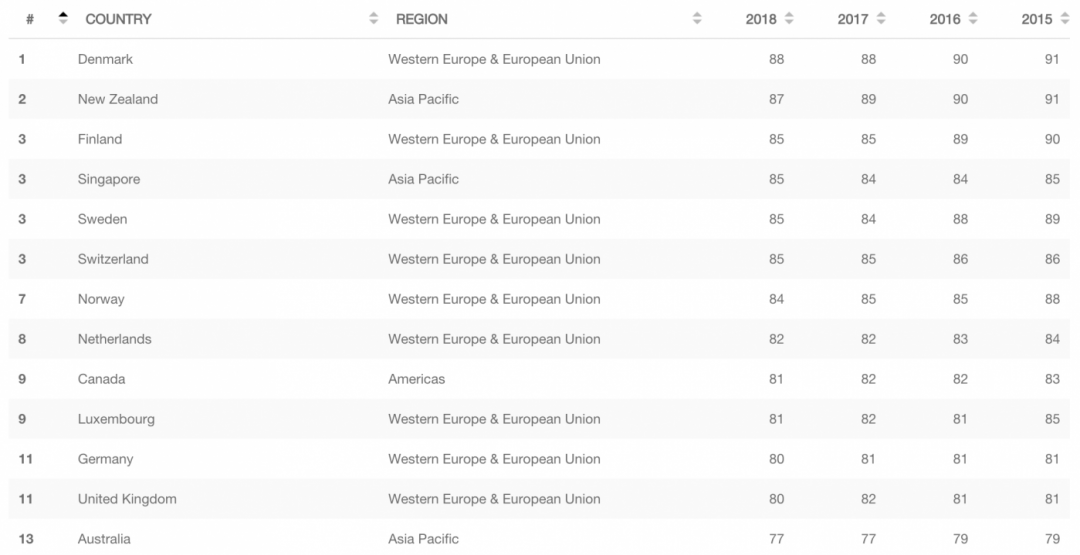Screen dimensions: 1080x555
Task: Click Luxembourg in the country list
Action: pos(116,419)
